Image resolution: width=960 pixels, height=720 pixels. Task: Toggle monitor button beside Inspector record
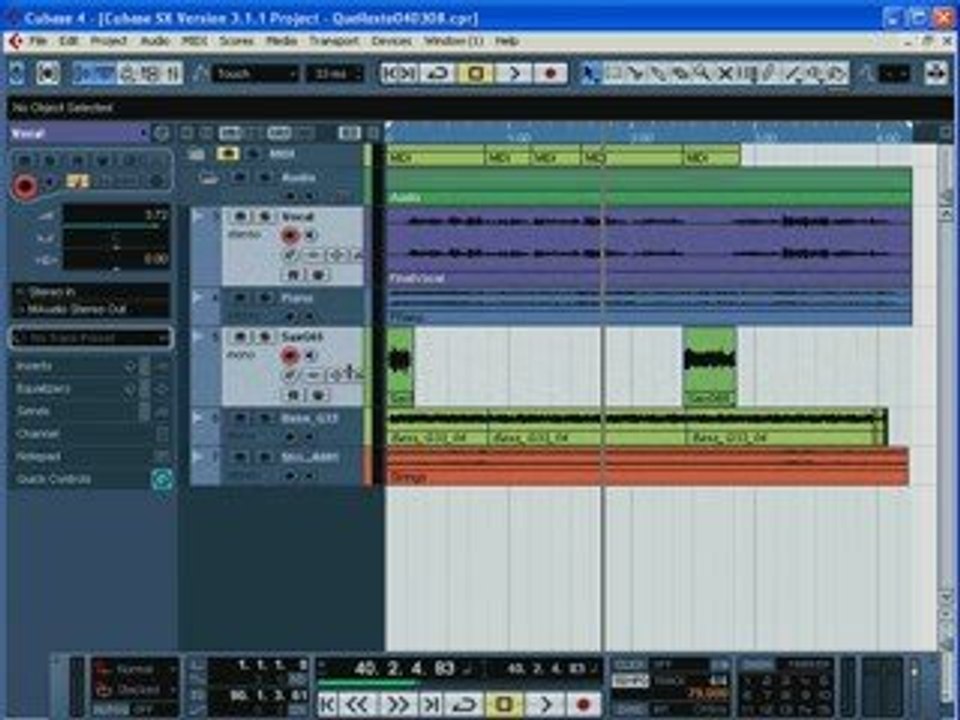[x=51, y=182]
